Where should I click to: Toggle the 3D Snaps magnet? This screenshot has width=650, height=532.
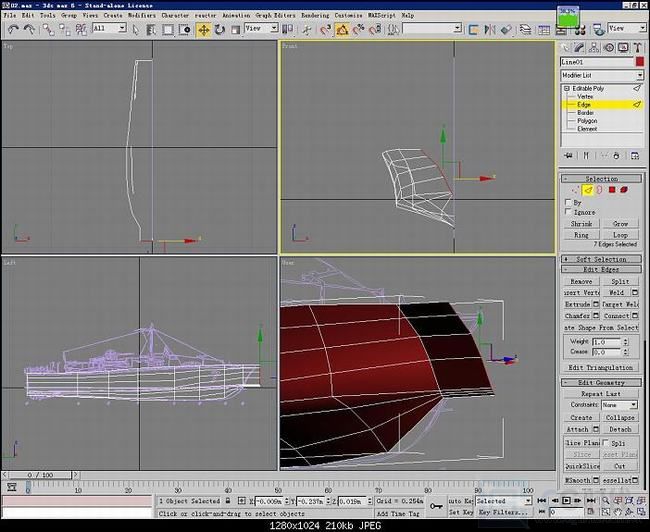pos(326,29)
